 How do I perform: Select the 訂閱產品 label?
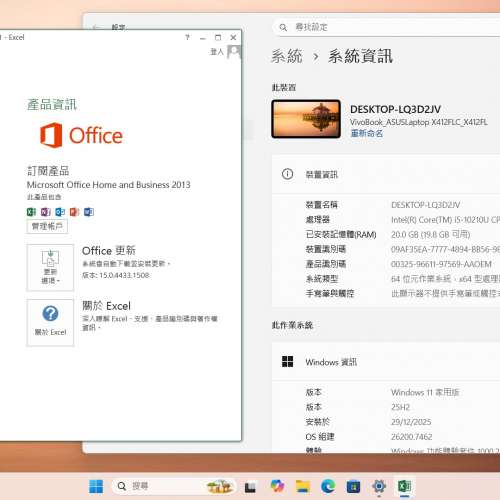coord(48,171)
